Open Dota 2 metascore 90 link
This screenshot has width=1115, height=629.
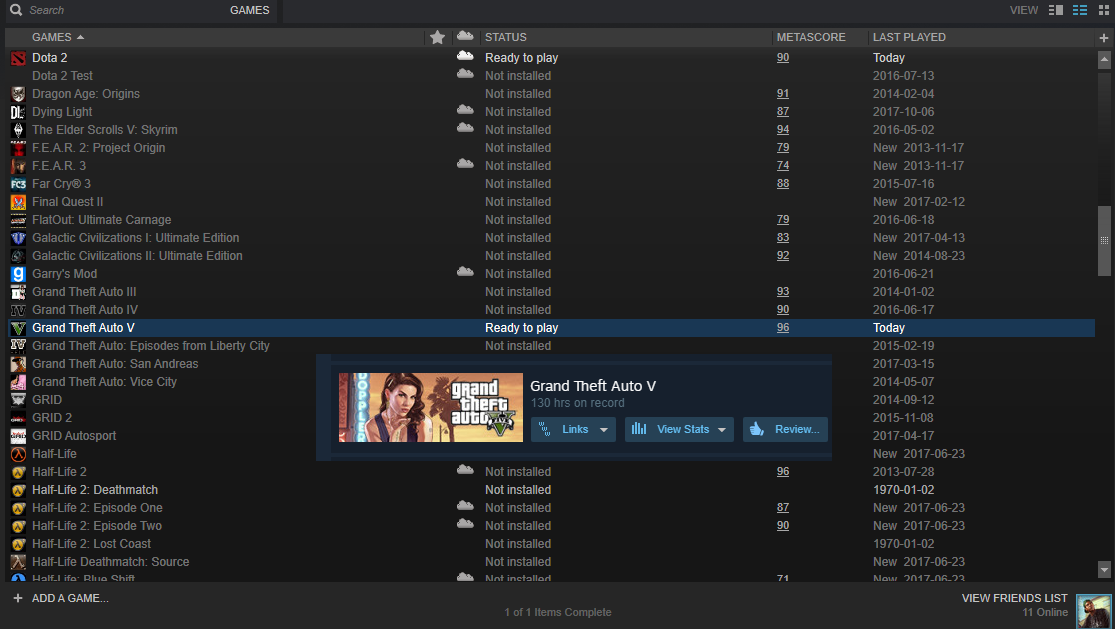(782, 58)
